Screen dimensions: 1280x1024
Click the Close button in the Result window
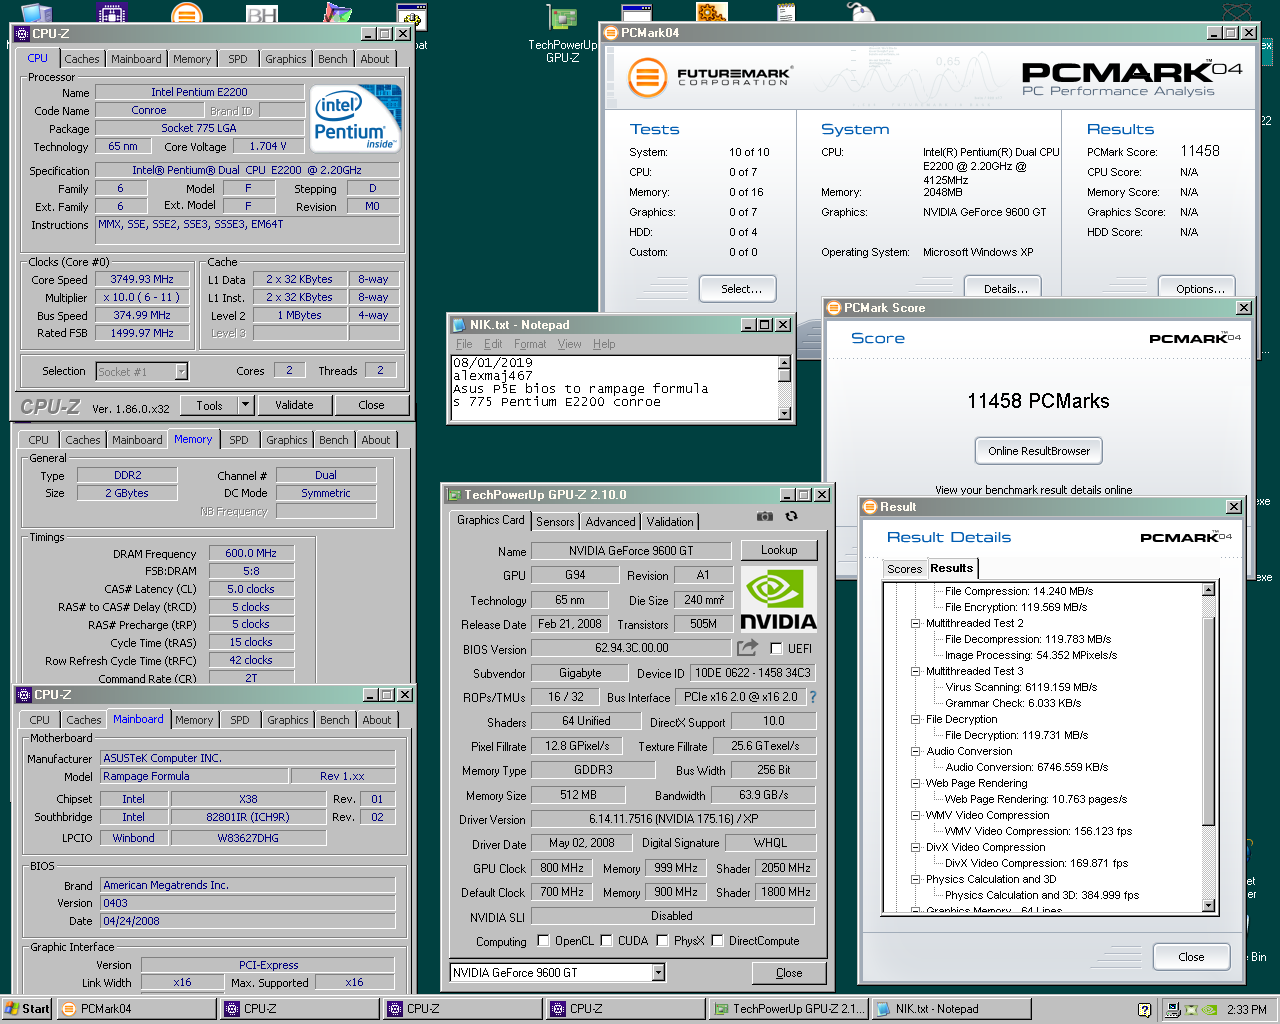point(1191,957)
